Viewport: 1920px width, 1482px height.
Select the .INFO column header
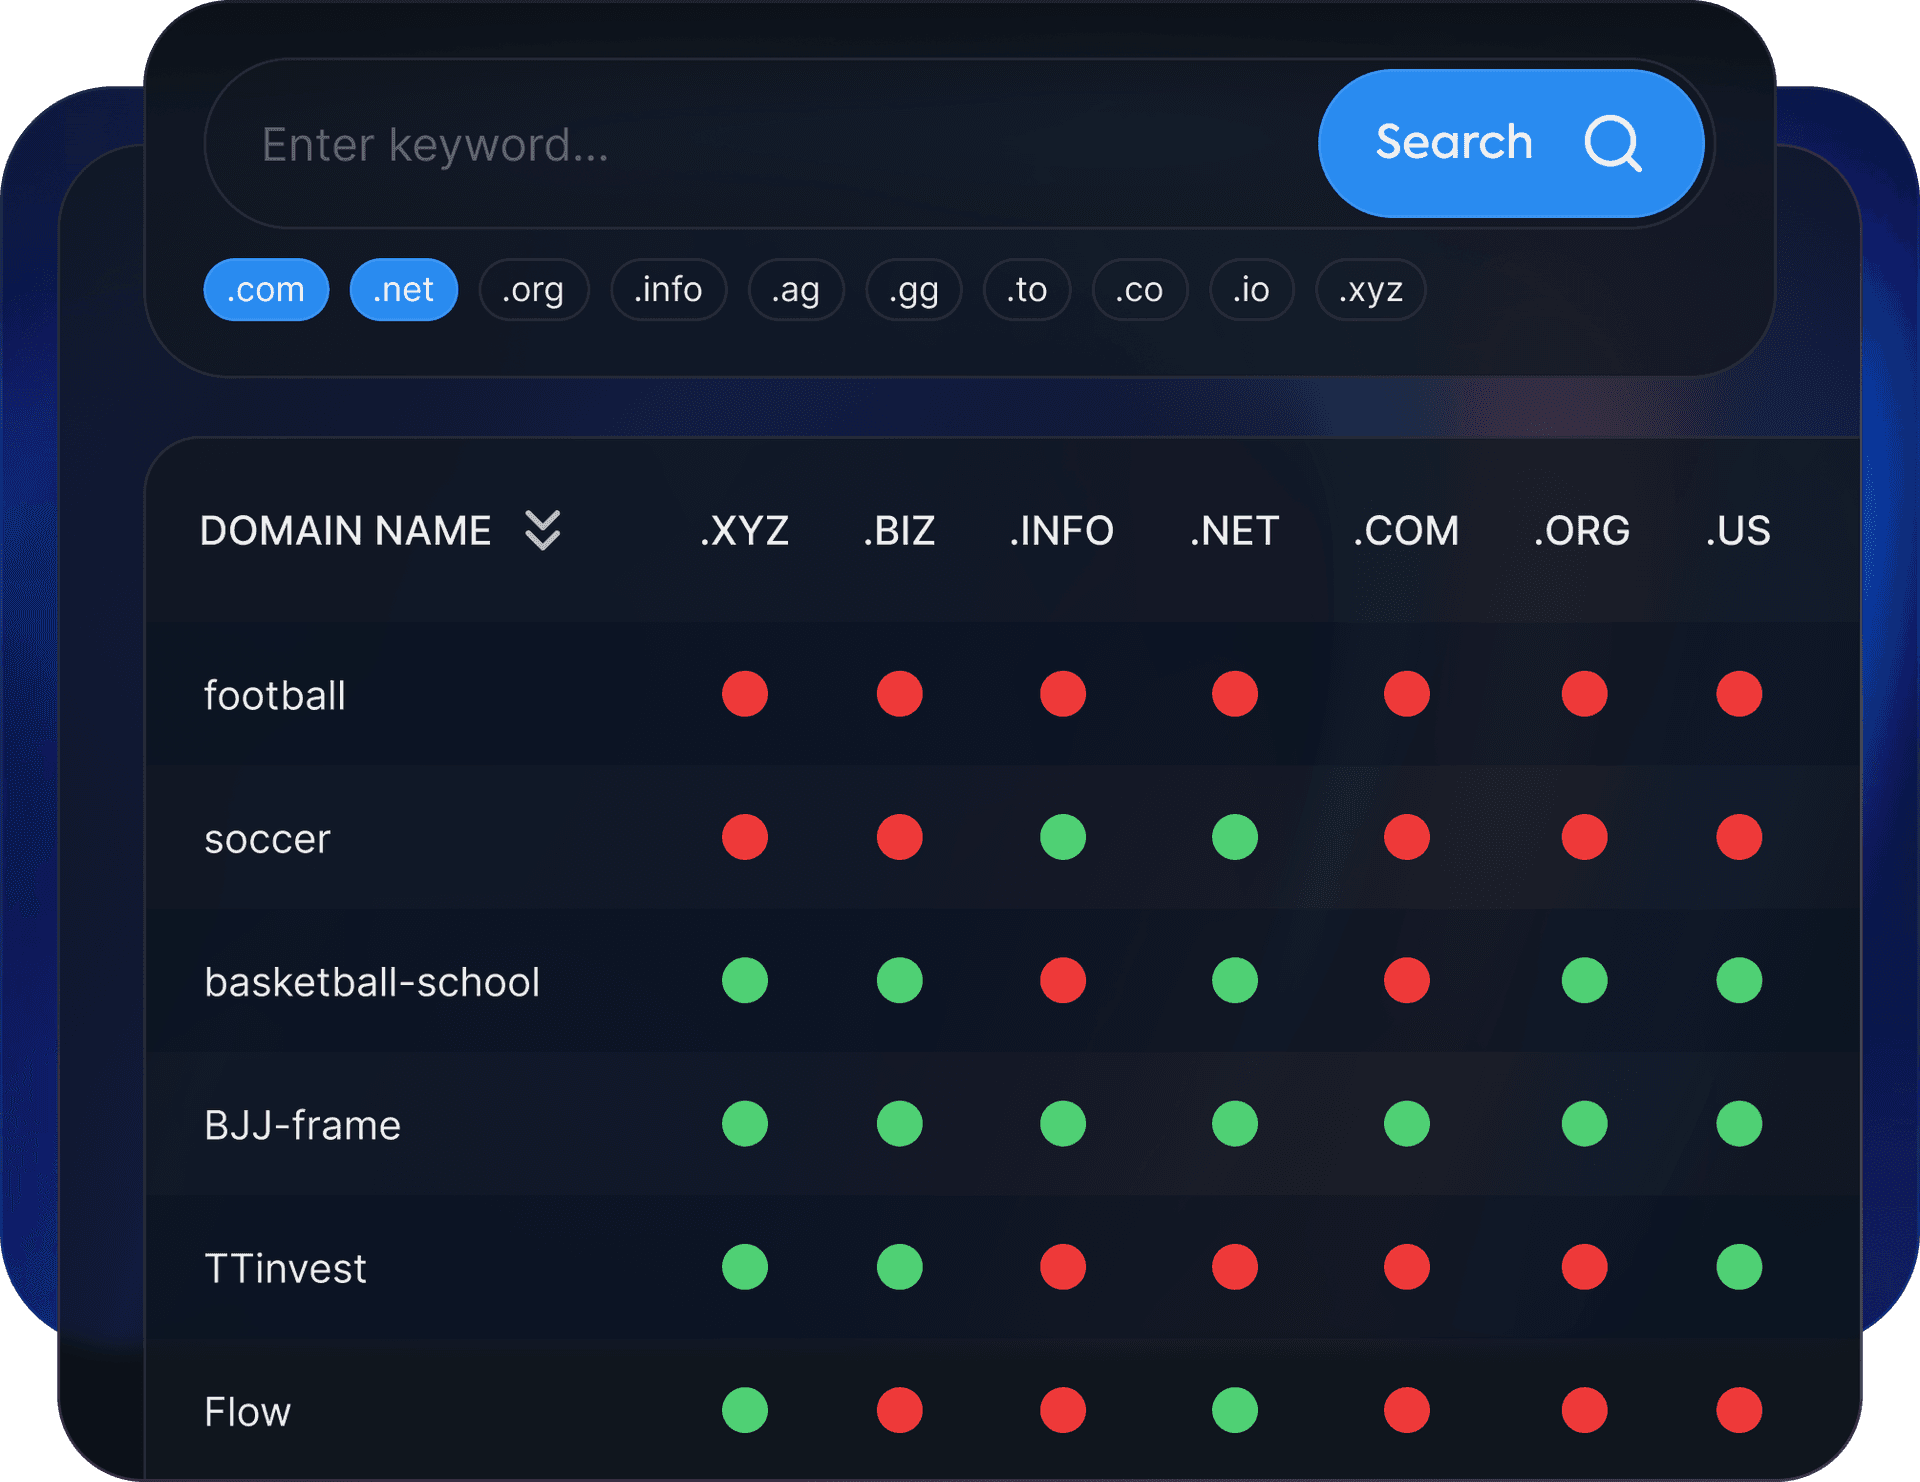click(x=1061, y=531)
